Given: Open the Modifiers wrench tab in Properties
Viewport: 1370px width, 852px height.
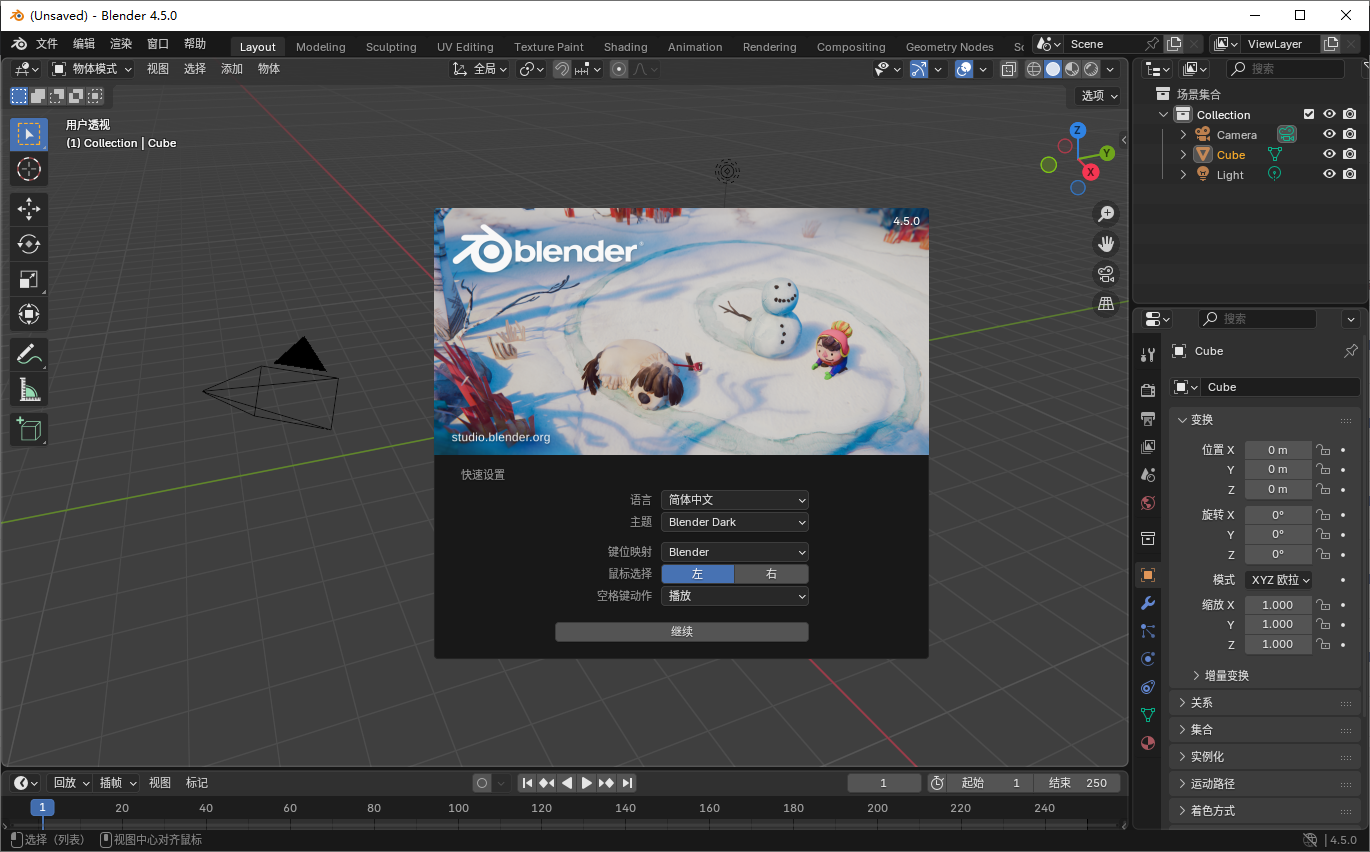Looking at the screenshot, I should click(1148, 603).
